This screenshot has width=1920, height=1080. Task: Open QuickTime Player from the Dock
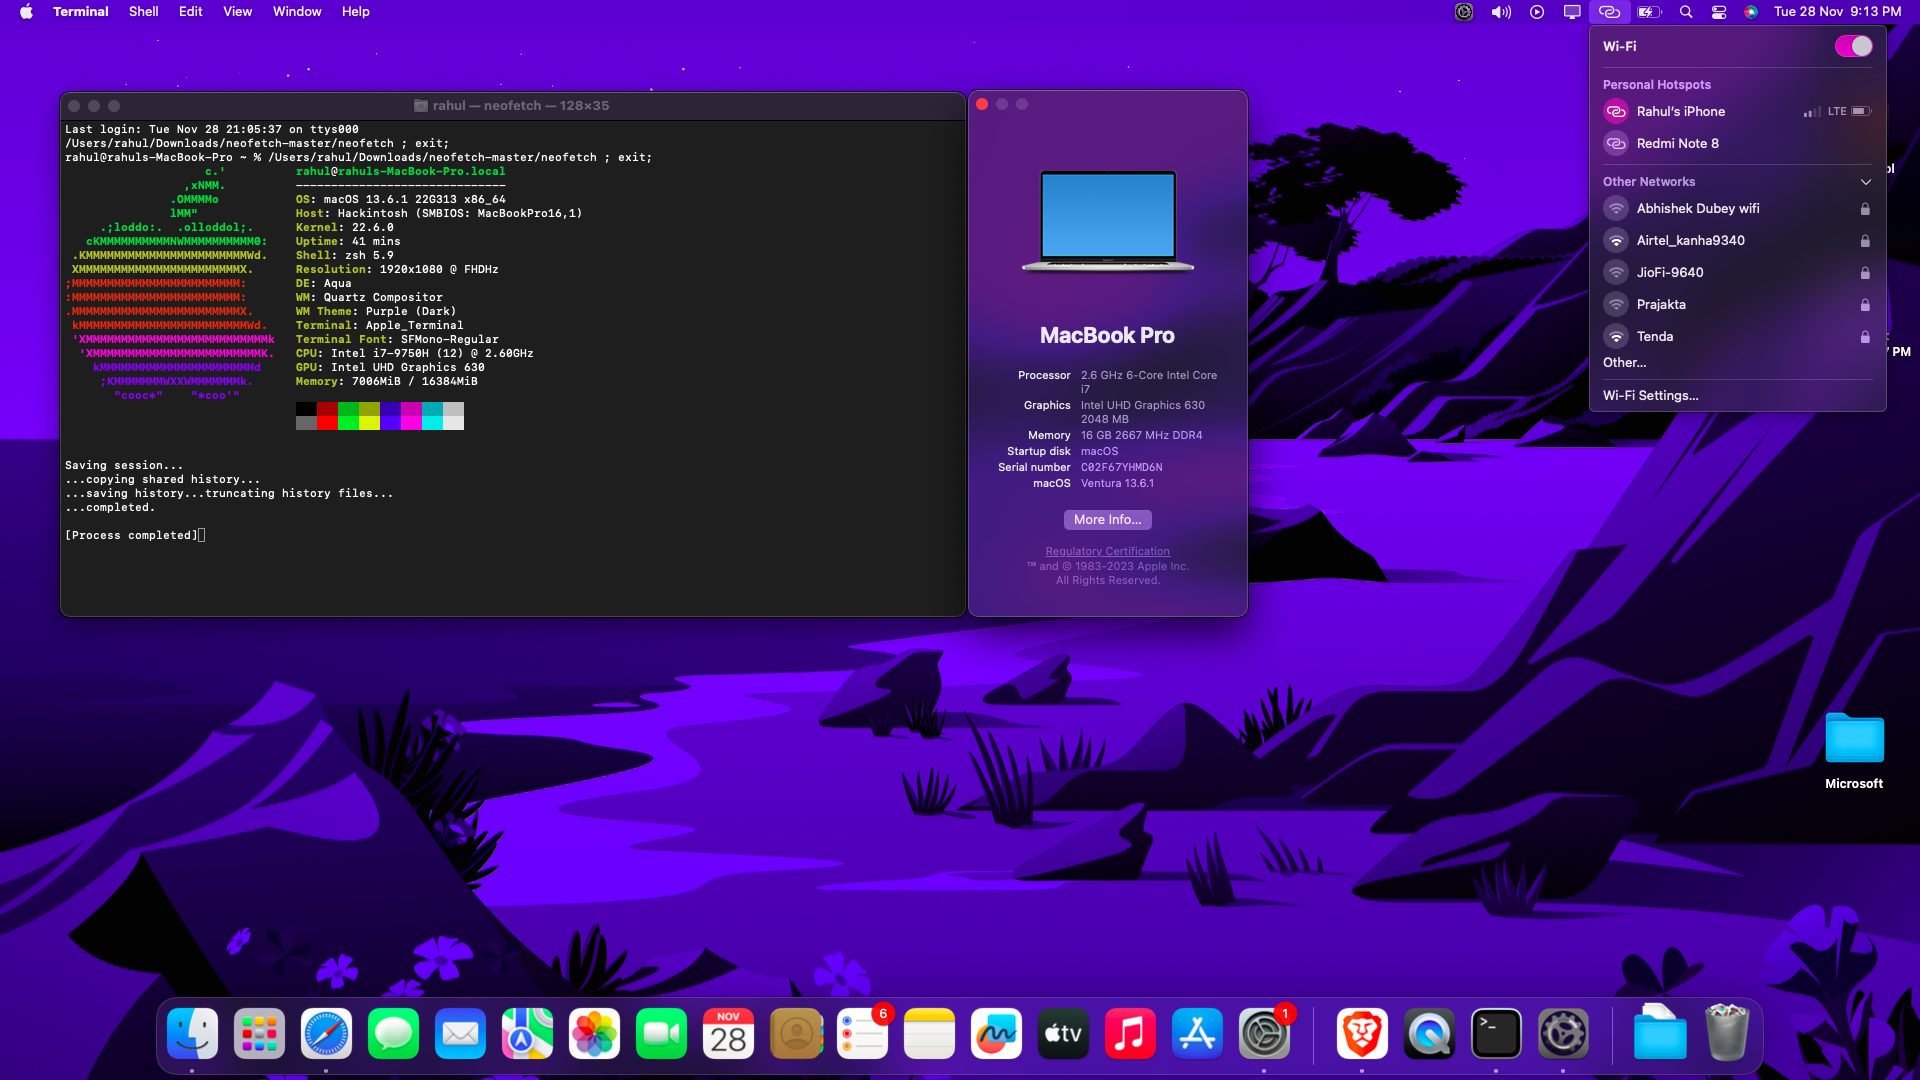[1429, 1034]
